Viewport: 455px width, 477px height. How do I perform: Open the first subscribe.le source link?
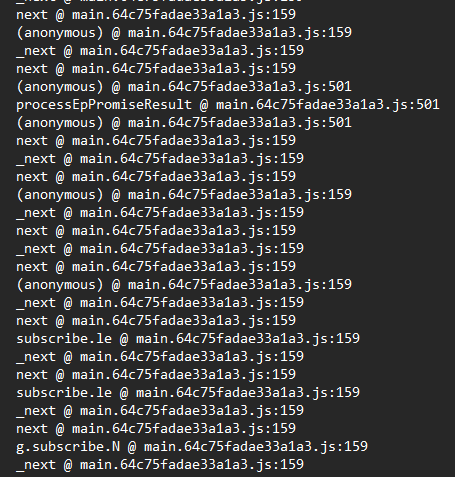[x=248, y=339]
